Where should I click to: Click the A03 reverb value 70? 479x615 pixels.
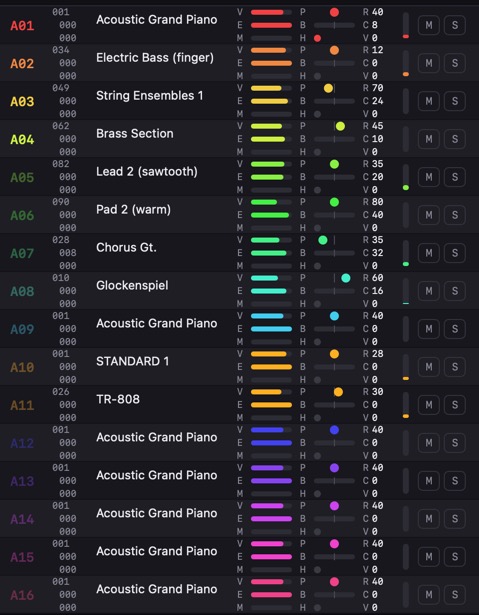coord(377,88)
